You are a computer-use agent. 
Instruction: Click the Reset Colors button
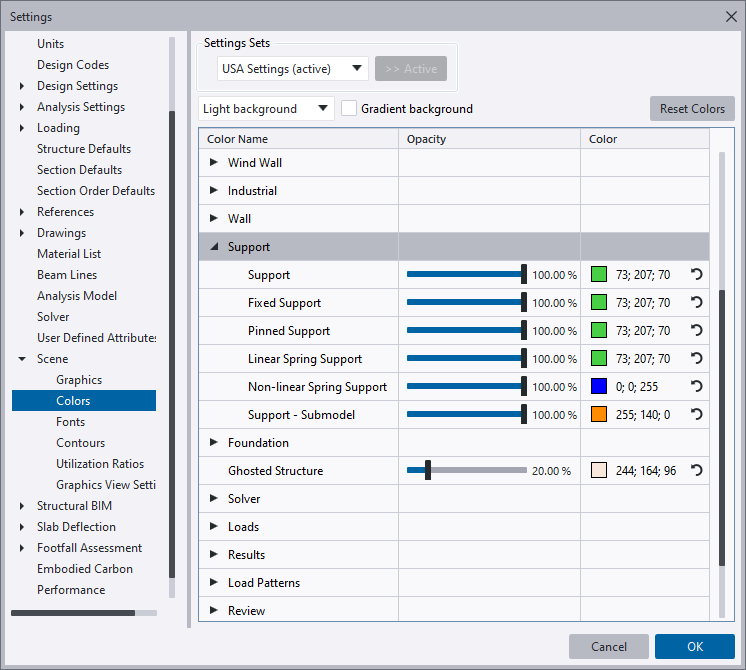pos(692,109)
